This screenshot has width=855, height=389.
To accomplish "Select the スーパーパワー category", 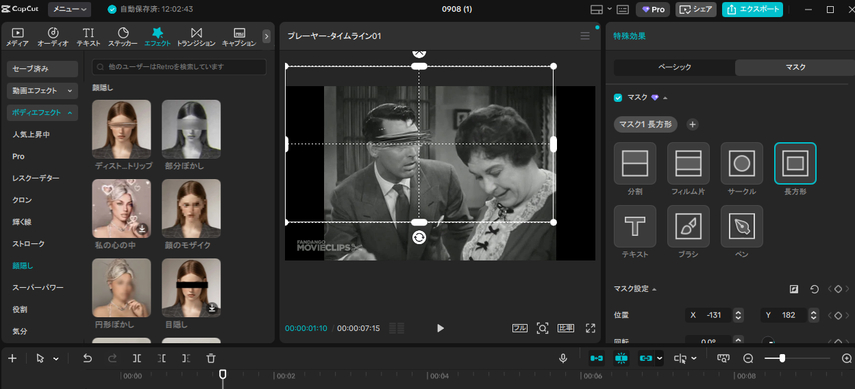I will click(38, 288).
